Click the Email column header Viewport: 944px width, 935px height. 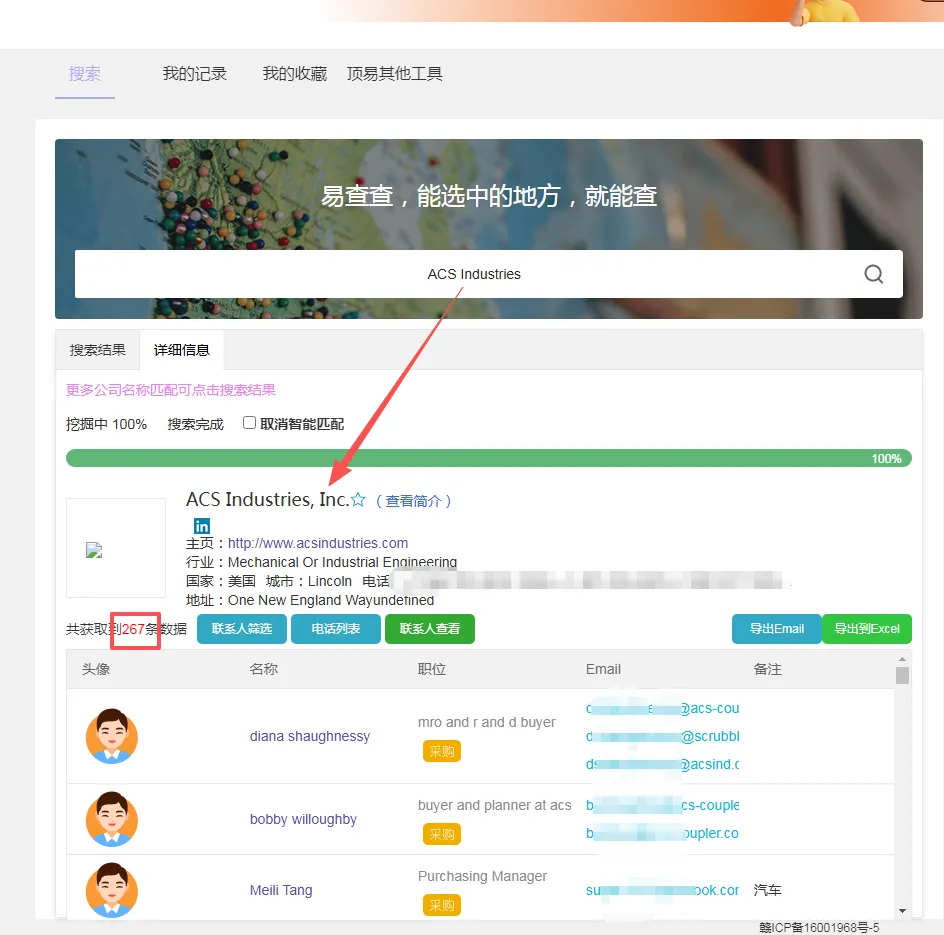(x=603, y=669)
